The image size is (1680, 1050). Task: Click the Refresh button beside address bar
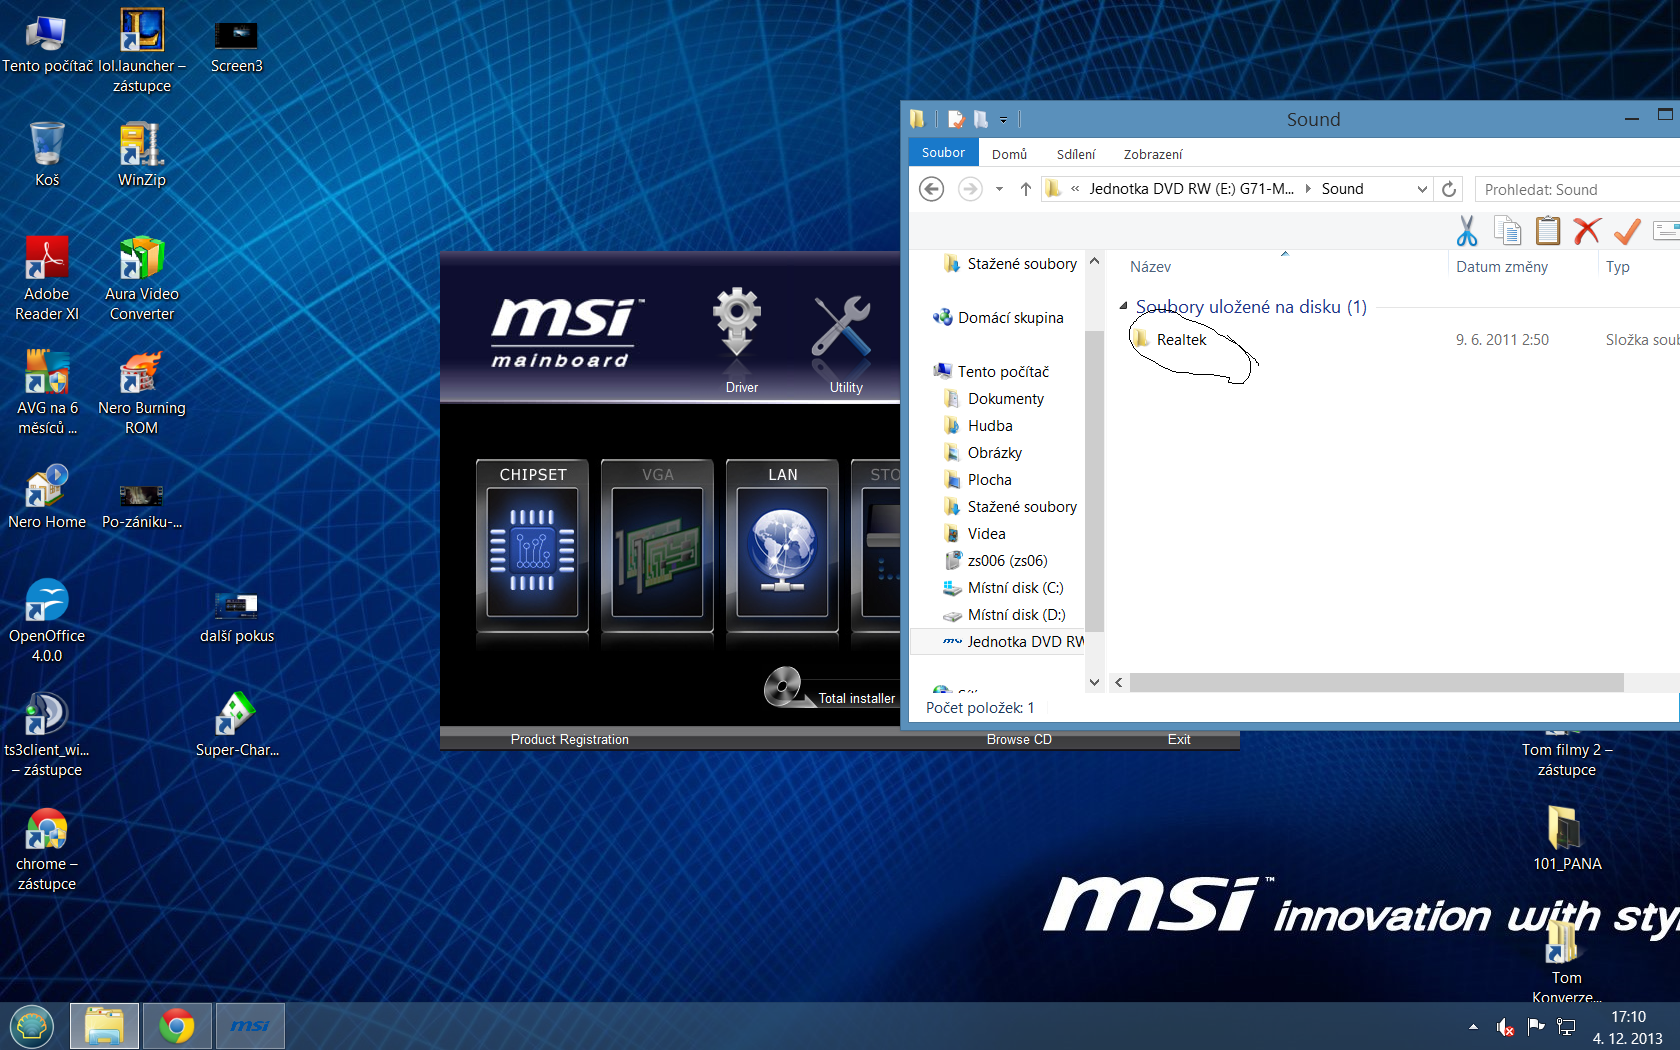tap(1449, 189)
